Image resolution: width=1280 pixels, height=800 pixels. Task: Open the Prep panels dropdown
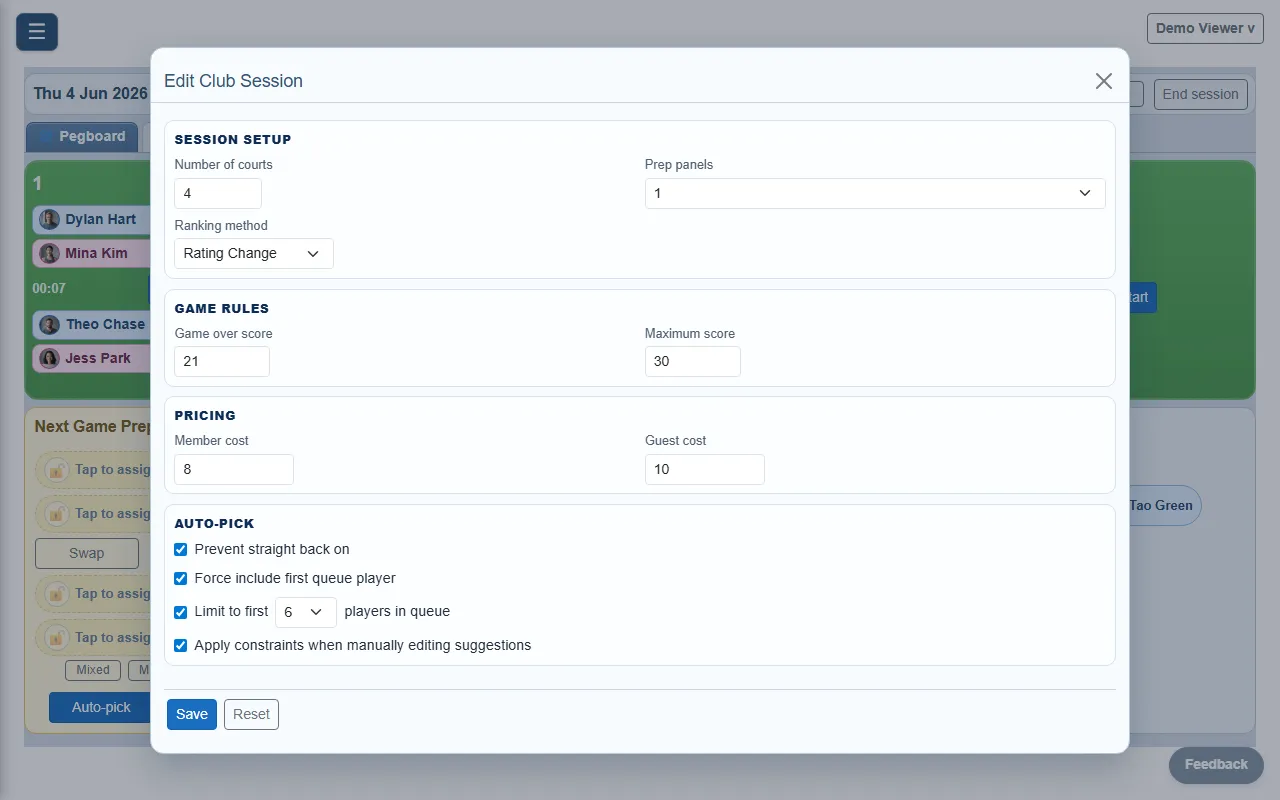coord(875,193)
